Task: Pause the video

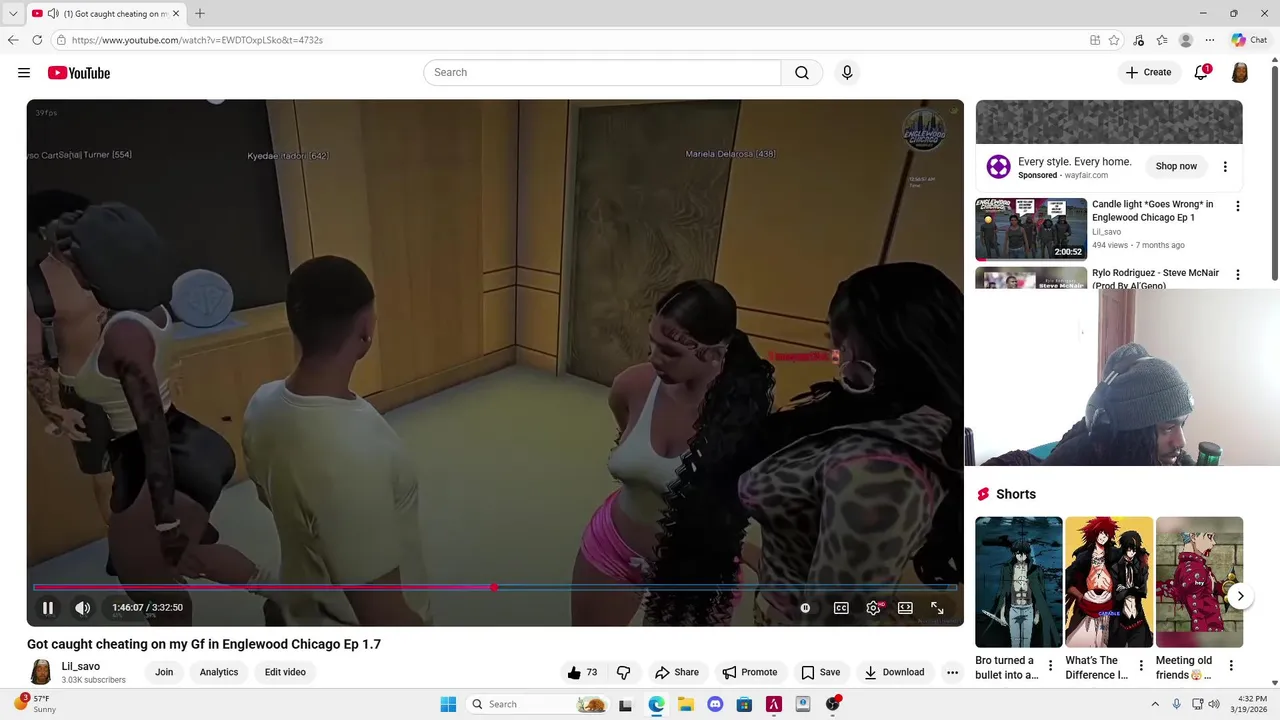Action: click(x=47, y=607)
